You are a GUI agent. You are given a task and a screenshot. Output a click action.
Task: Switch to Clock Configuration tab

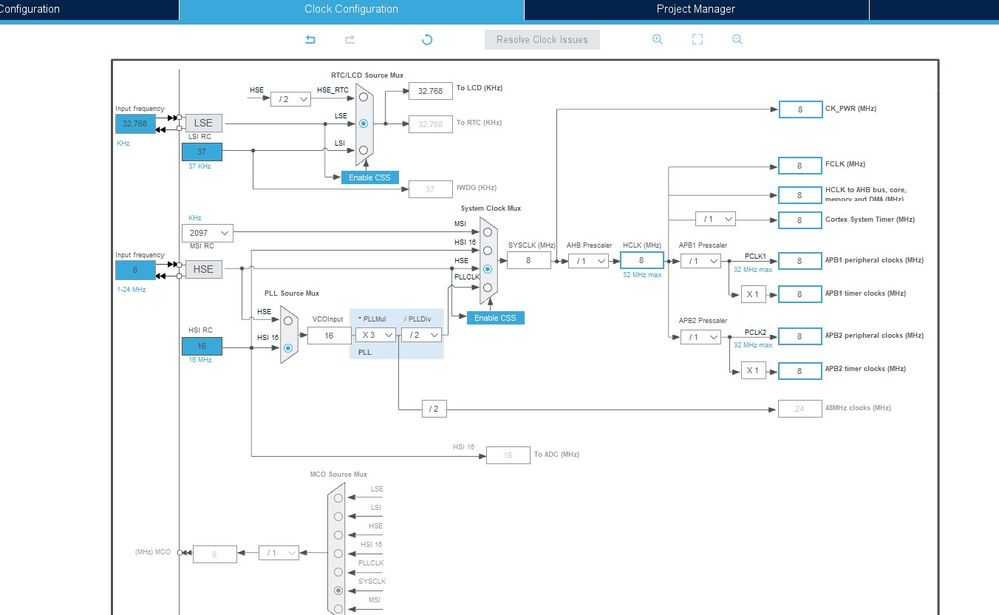tap(352, 10)
